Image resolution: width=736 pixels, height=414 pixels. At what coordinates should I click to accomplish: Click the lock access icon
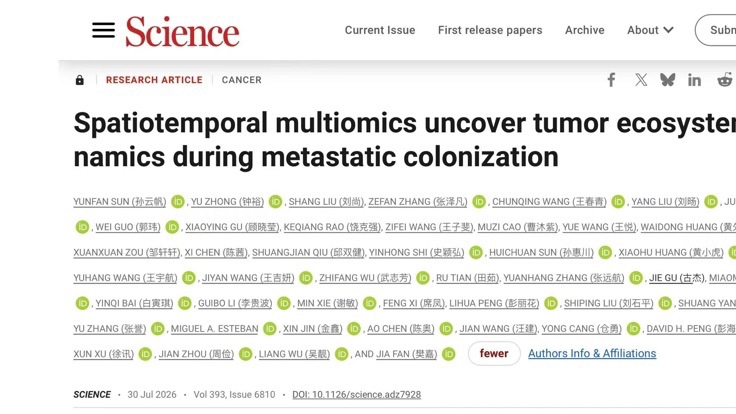coord(80,80)
